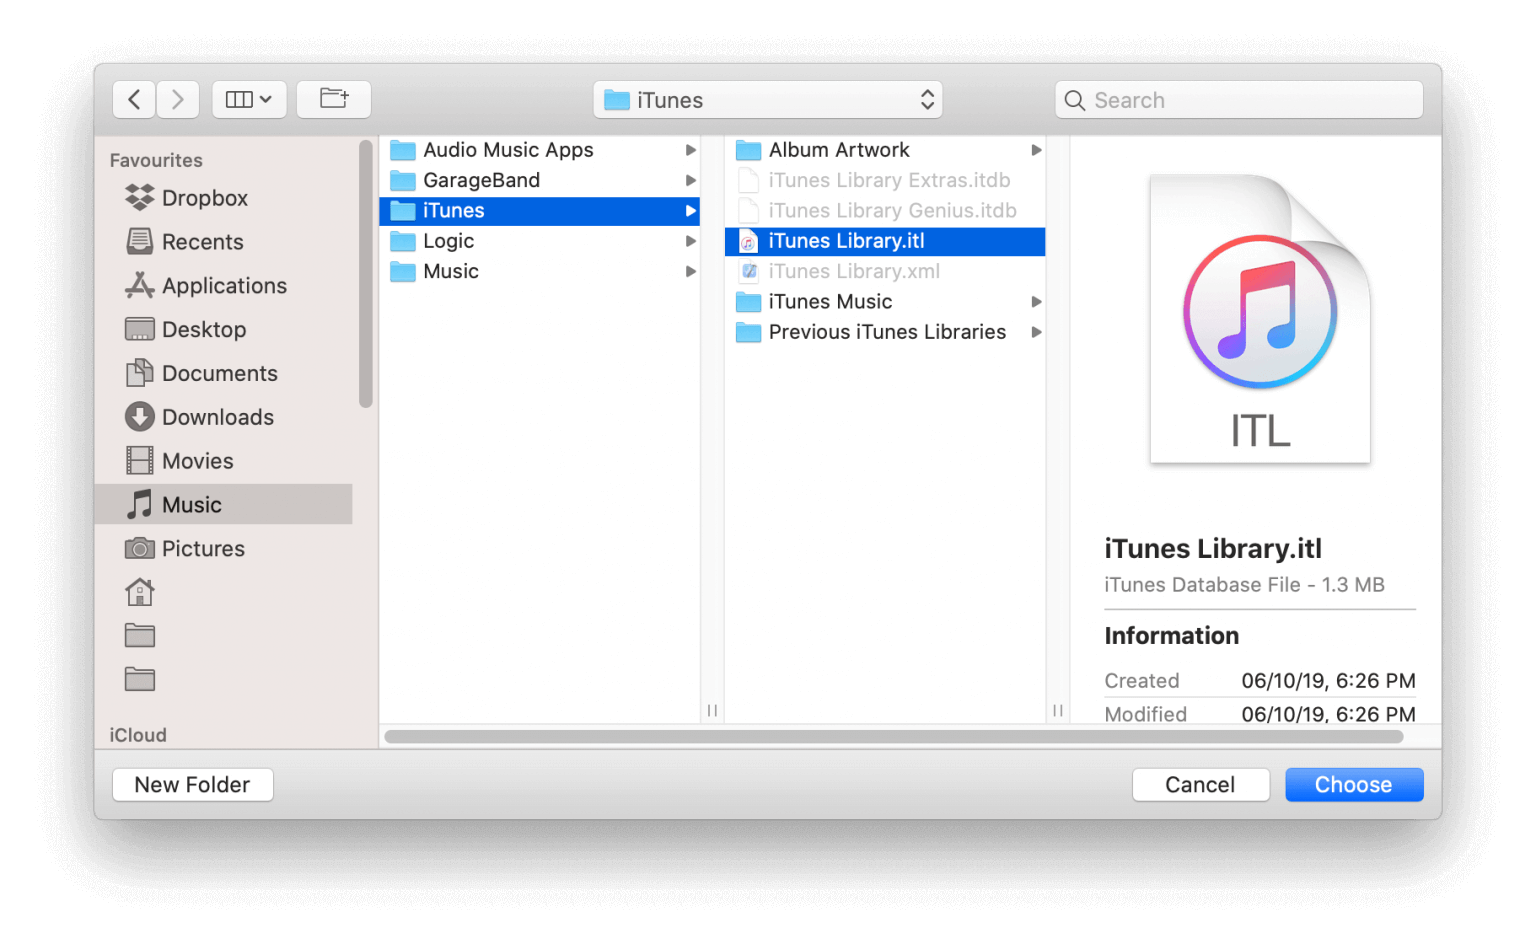
Task: Click the Search field
Action: point(1239,100)
